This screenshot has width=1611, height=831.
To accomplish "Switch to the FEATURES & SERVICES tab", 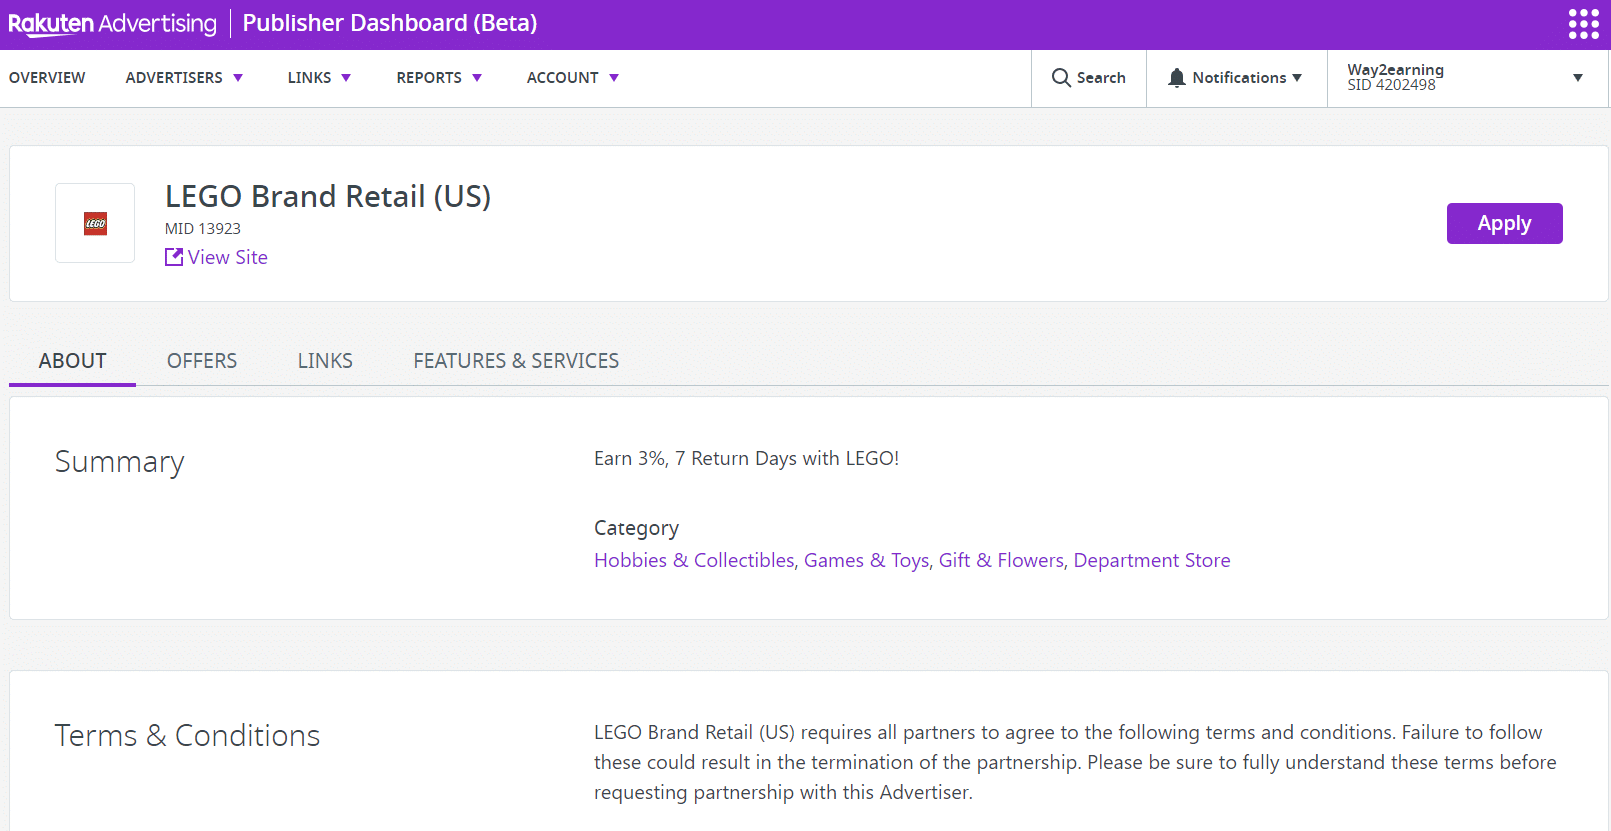I will click(516, 361).
